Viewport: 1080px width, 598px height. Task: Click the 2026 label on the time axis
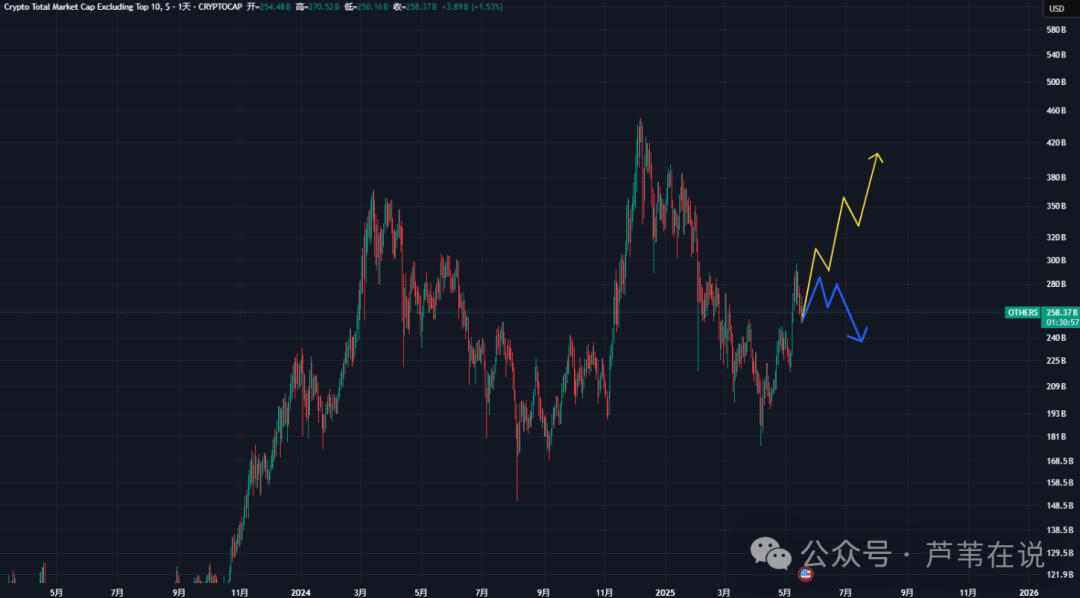pyautogui.click(x=1028, y=591)
